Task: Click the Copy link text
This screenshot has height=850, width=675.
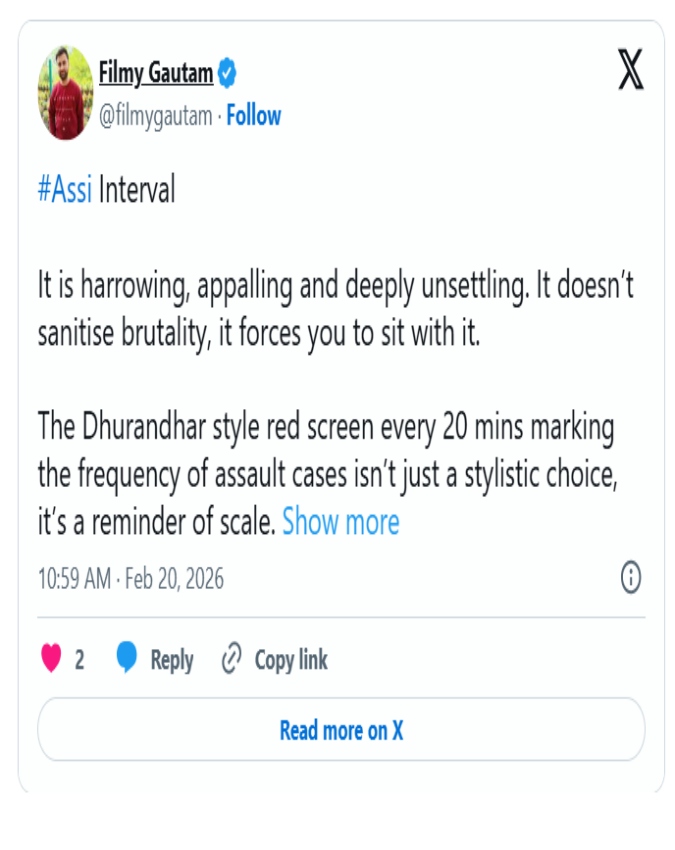Action: [x=291, y=660]
